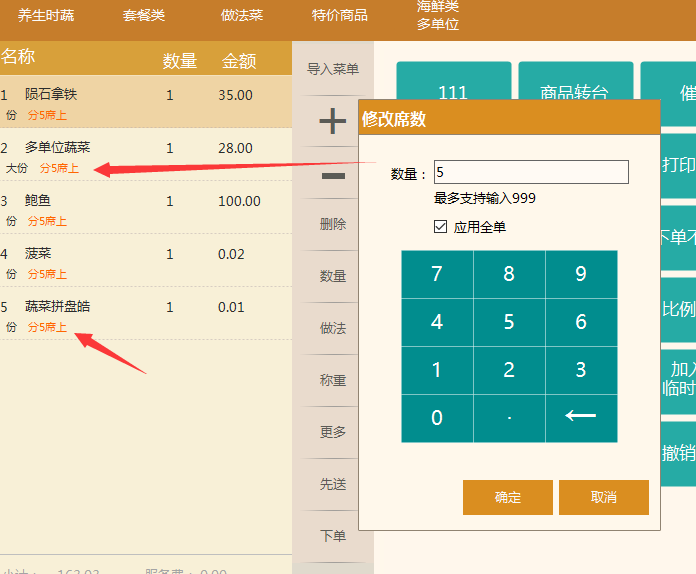Open the 特价商品 category tab
This screenshot has width=696, height=574.
click(x=339, y=15)
